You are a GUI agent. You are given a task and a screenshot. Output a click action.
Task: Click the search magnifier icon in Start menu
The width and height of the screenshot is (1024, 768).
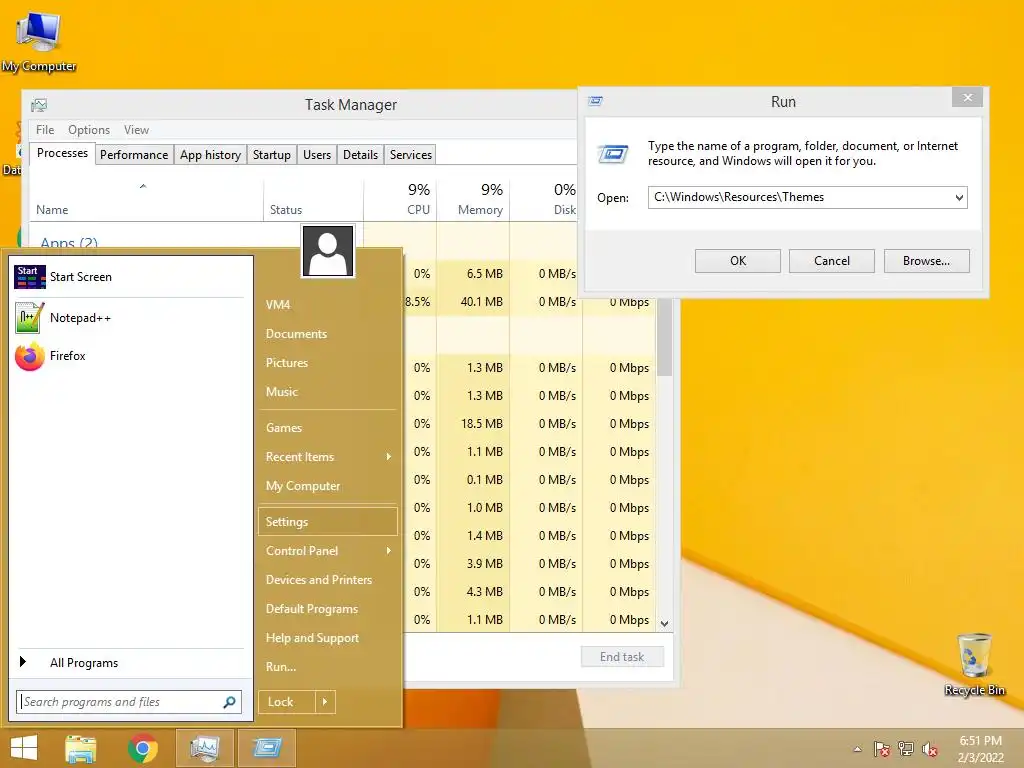(x=229, y=702)
